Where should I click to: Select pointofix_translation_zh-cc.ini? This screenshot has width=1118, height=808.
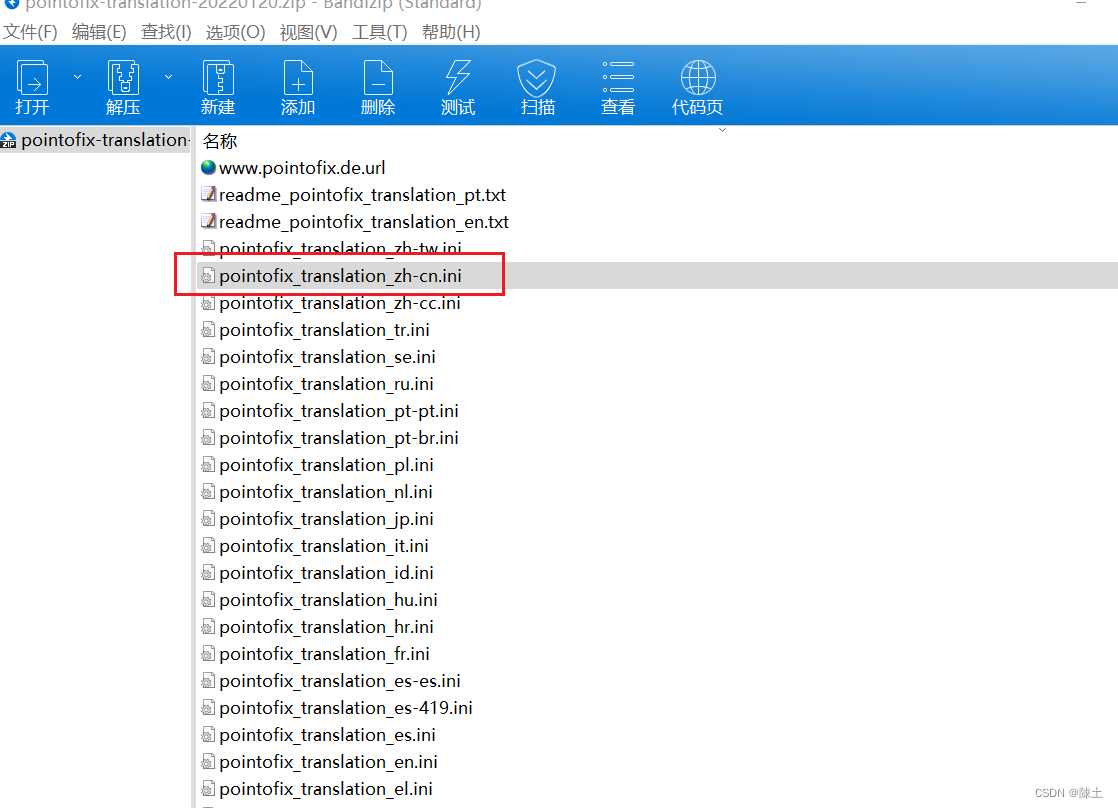click(339, 303)
